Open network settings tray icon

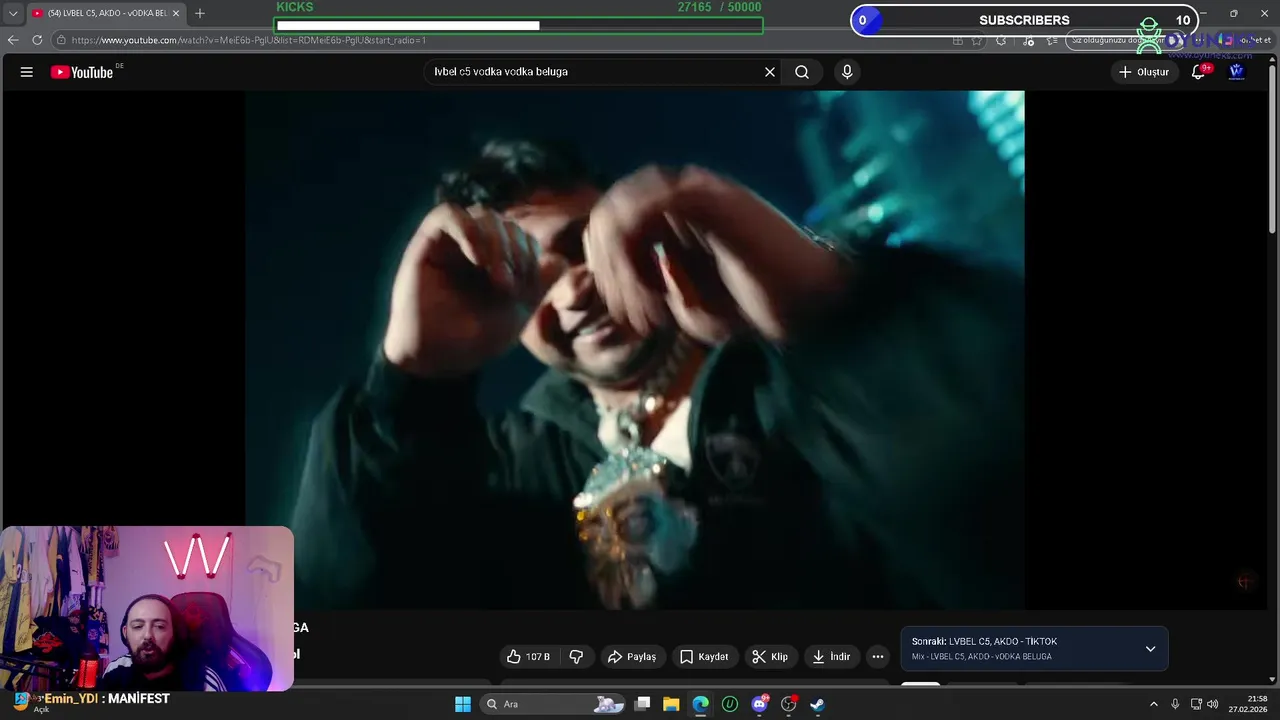[x=1196, y=704]
